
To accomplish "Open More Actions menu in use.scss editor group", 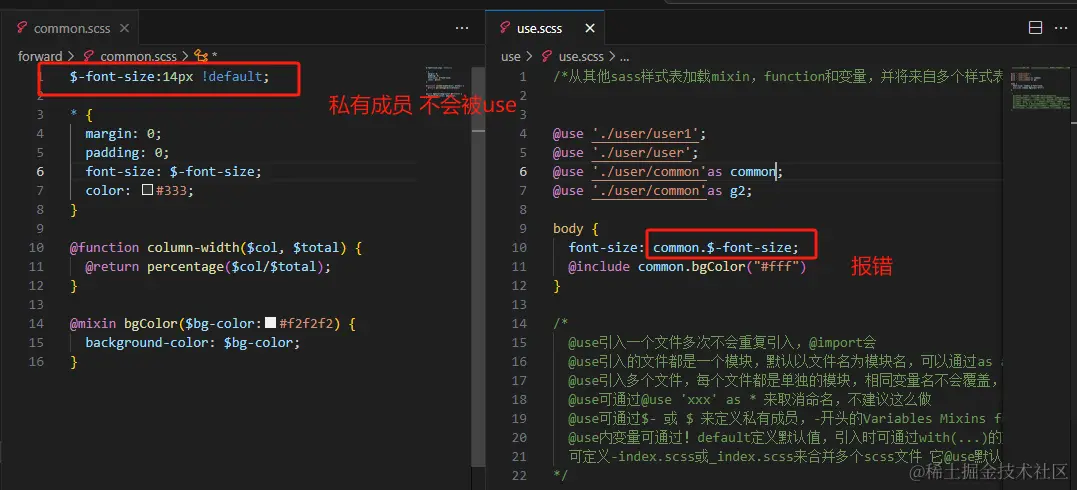I will point(1061,28).
